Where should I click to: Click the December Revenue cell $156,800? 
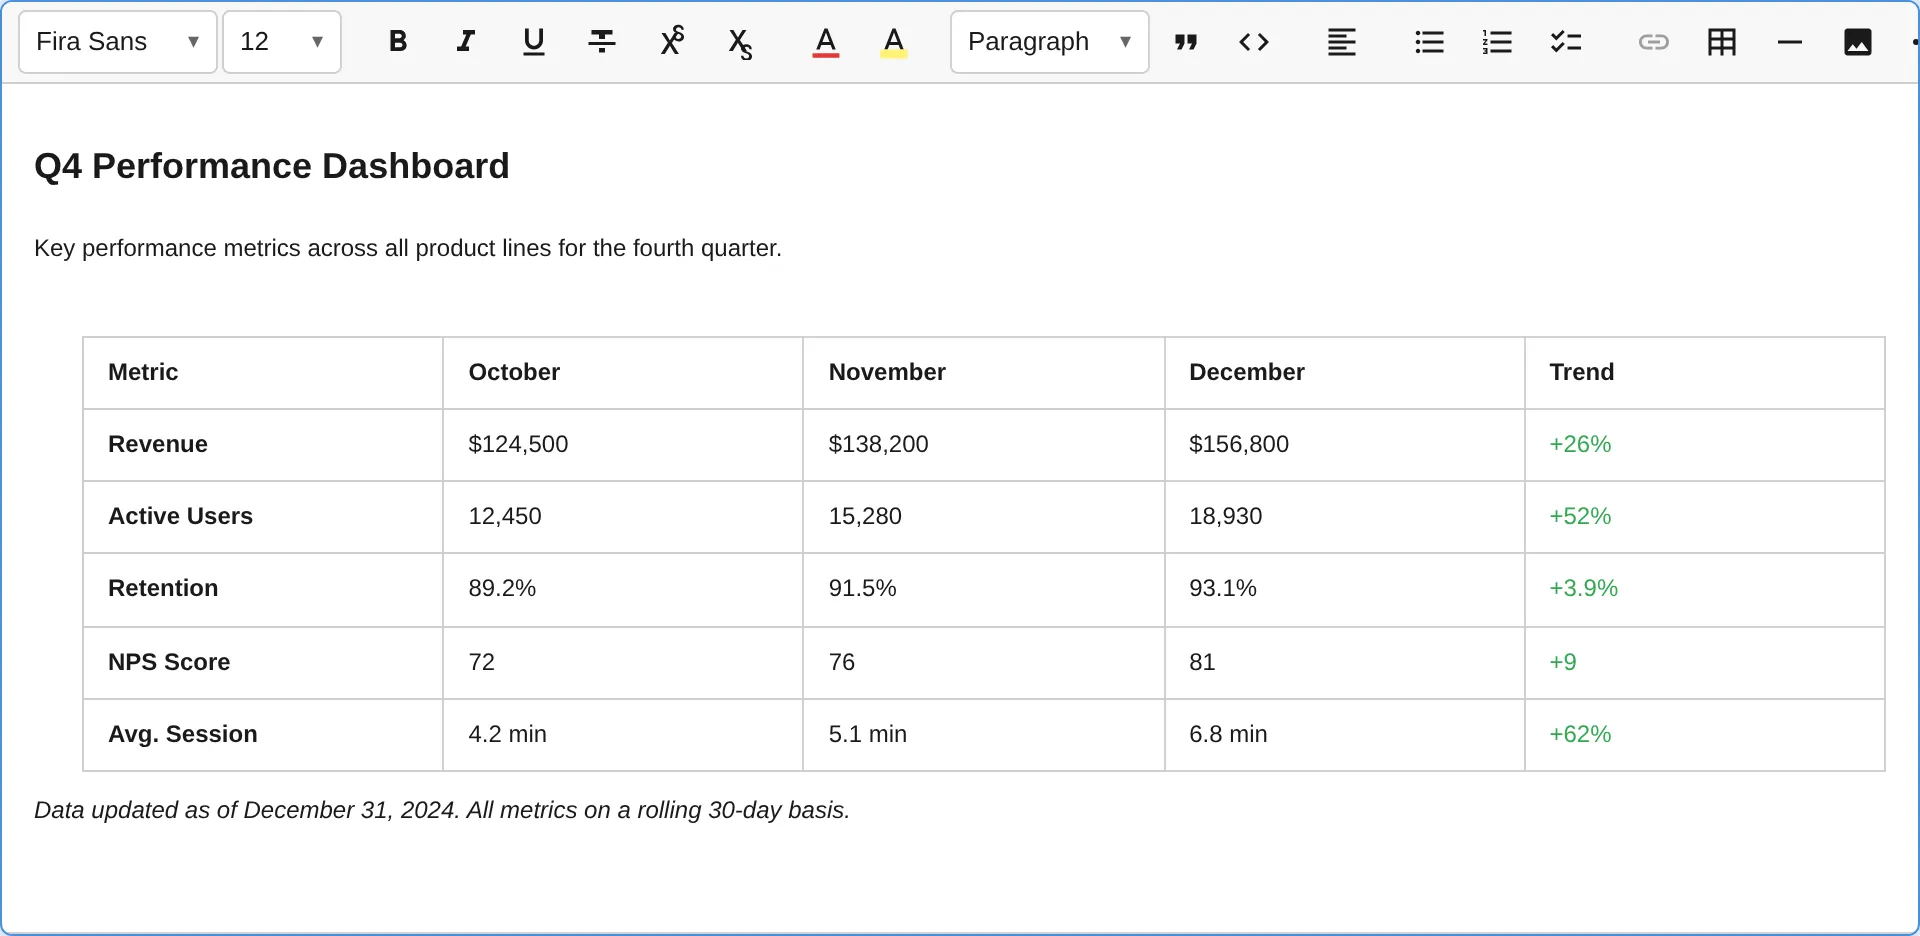tap(1238, 444)
